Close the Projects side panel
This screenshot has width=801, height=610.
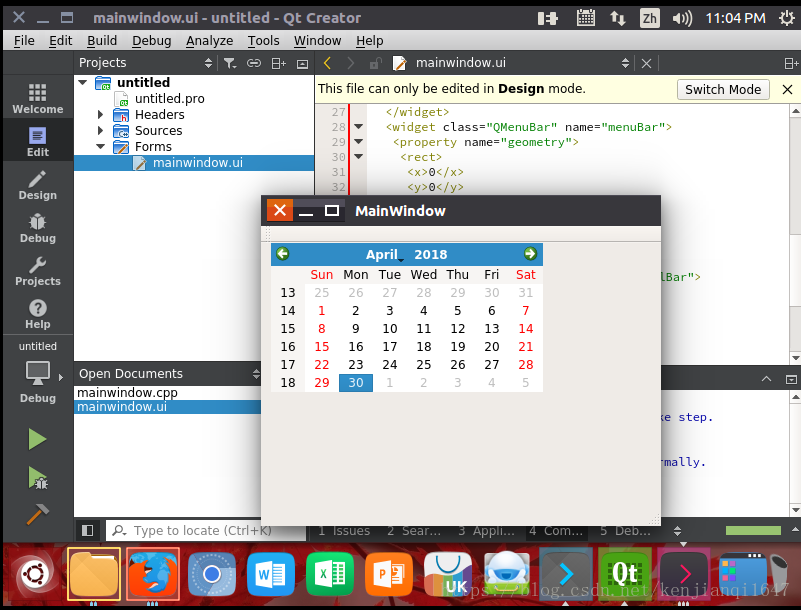[302, 63]
